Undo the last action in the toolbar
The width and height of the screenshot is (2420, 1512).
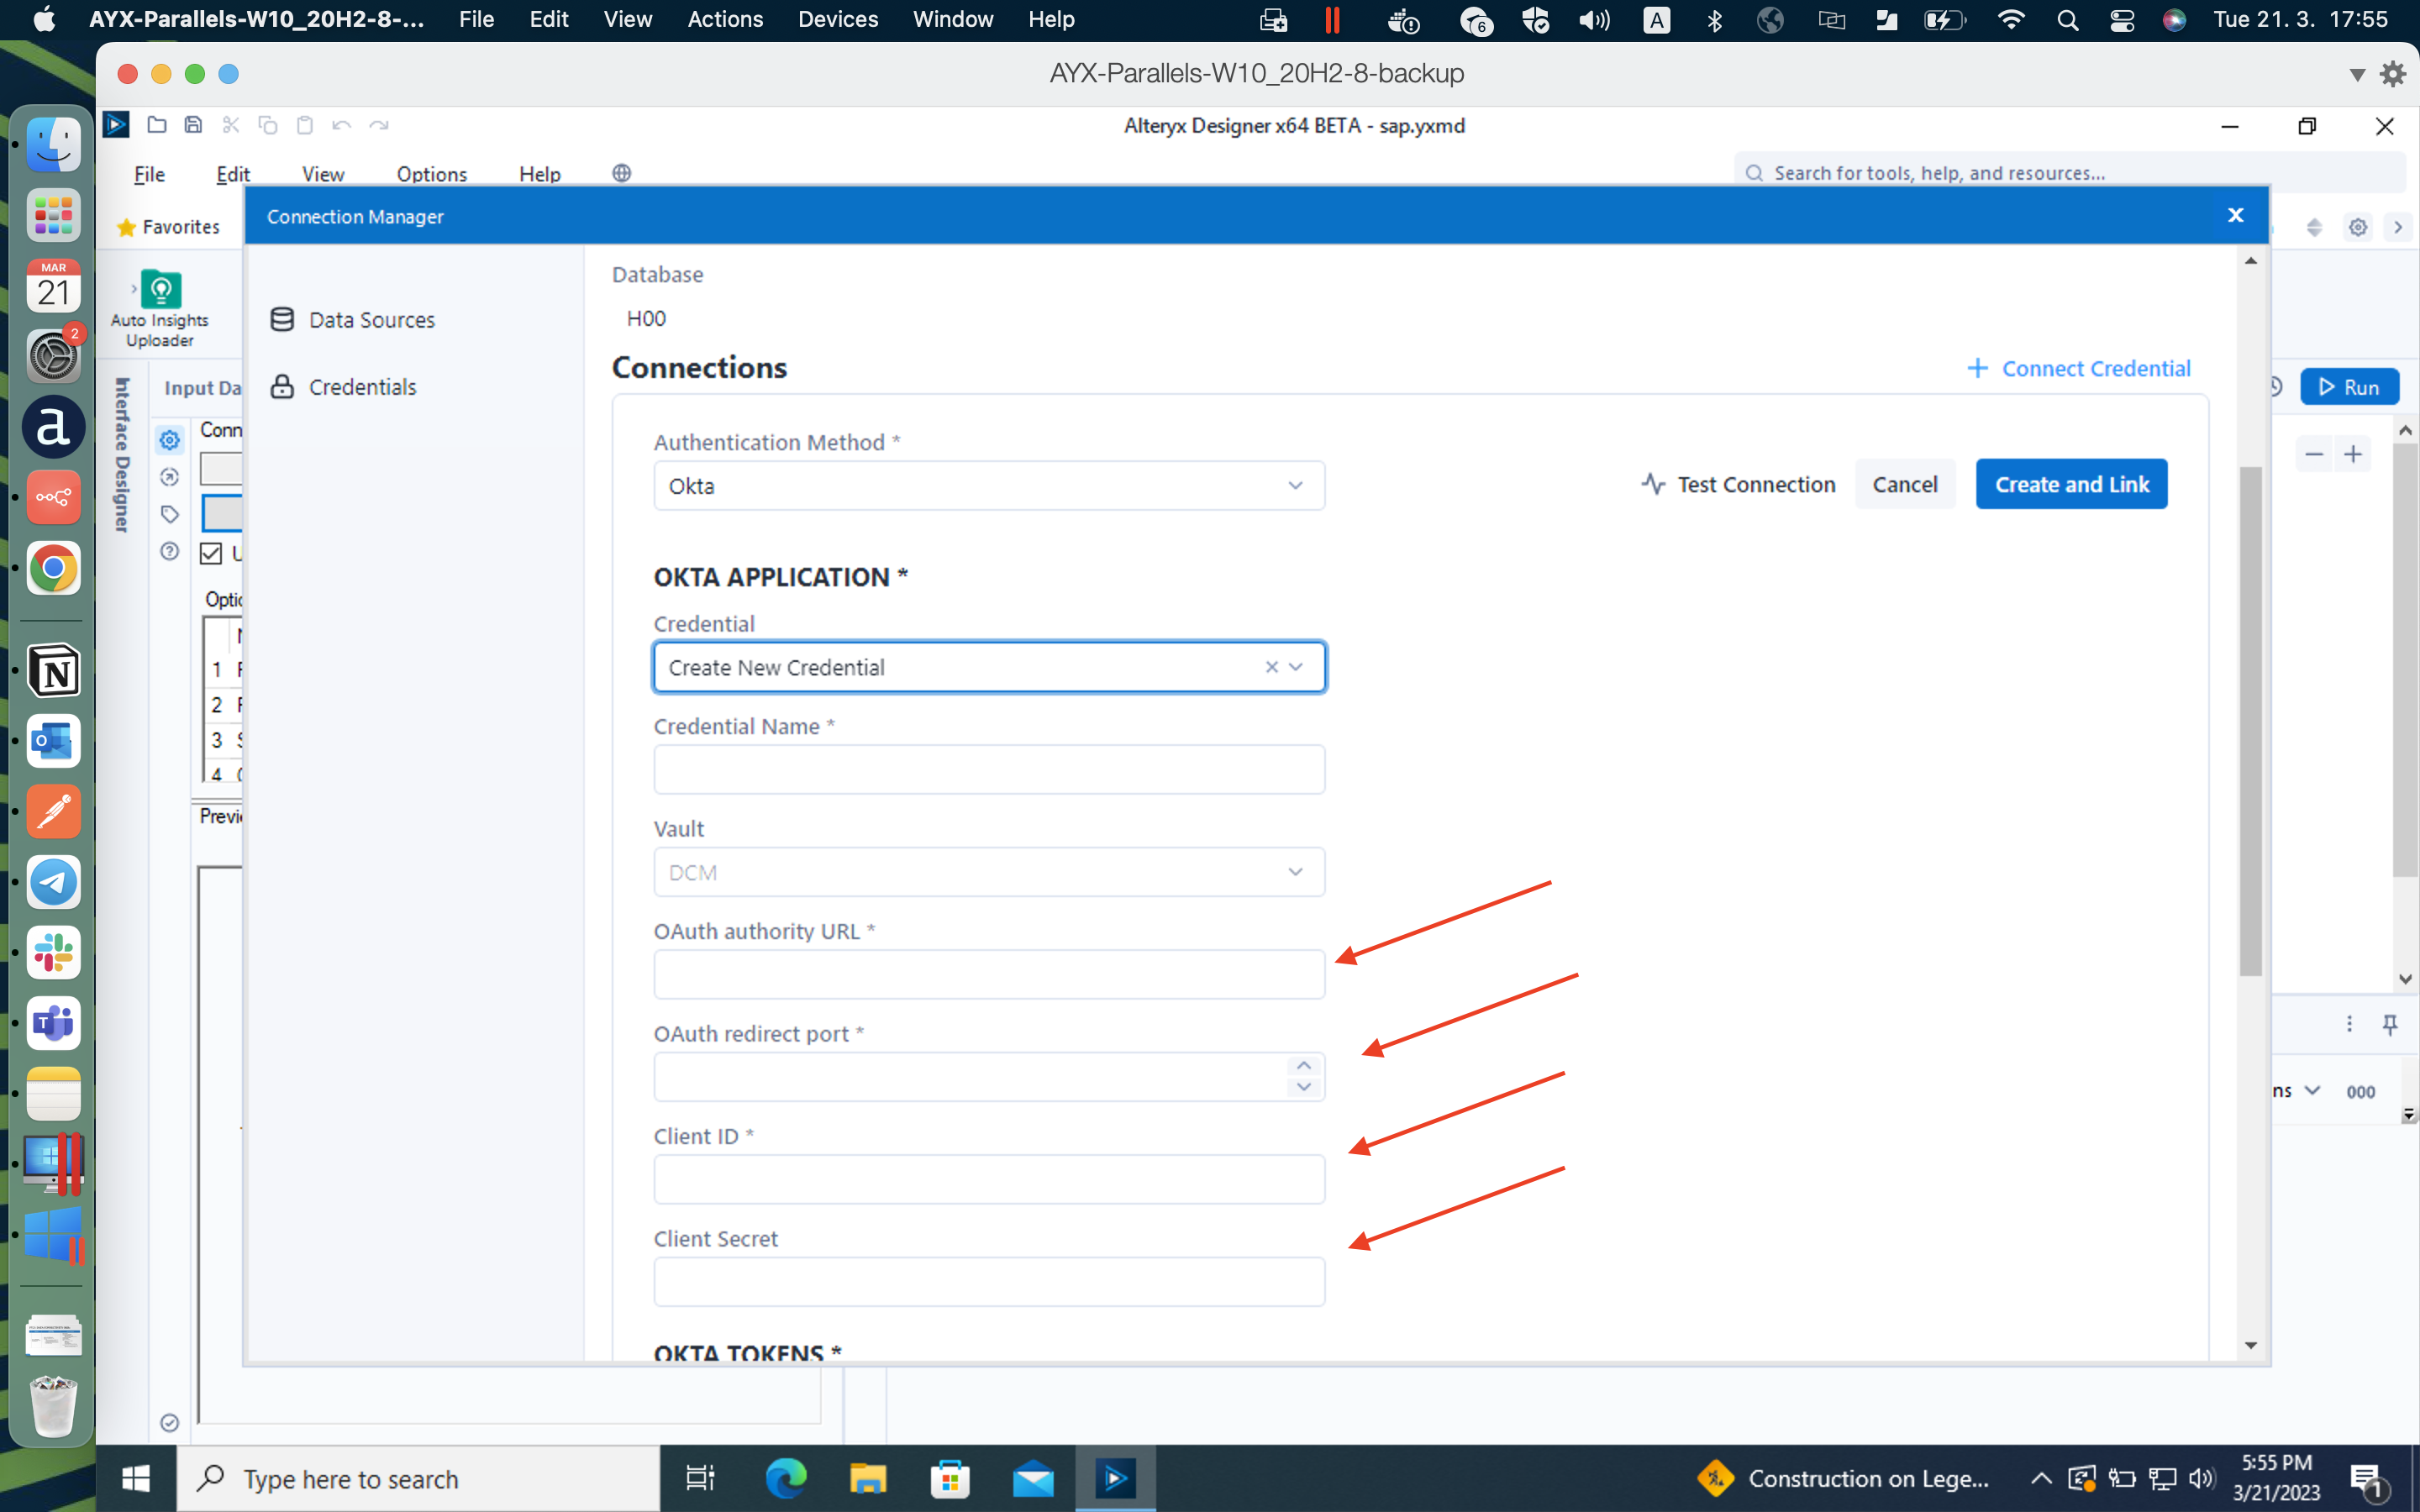[x=340, y=124]
